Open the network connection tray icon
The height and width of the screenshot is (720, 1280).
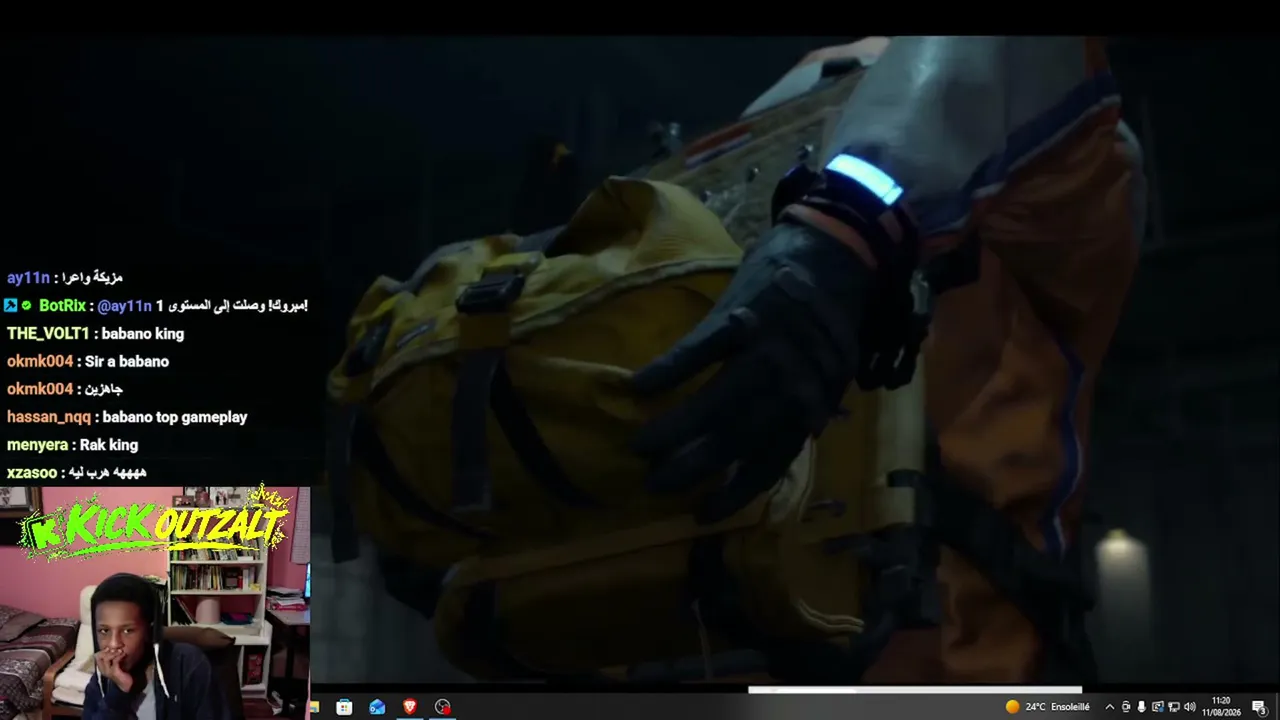pyautogui.click(x=1174, y=707)
